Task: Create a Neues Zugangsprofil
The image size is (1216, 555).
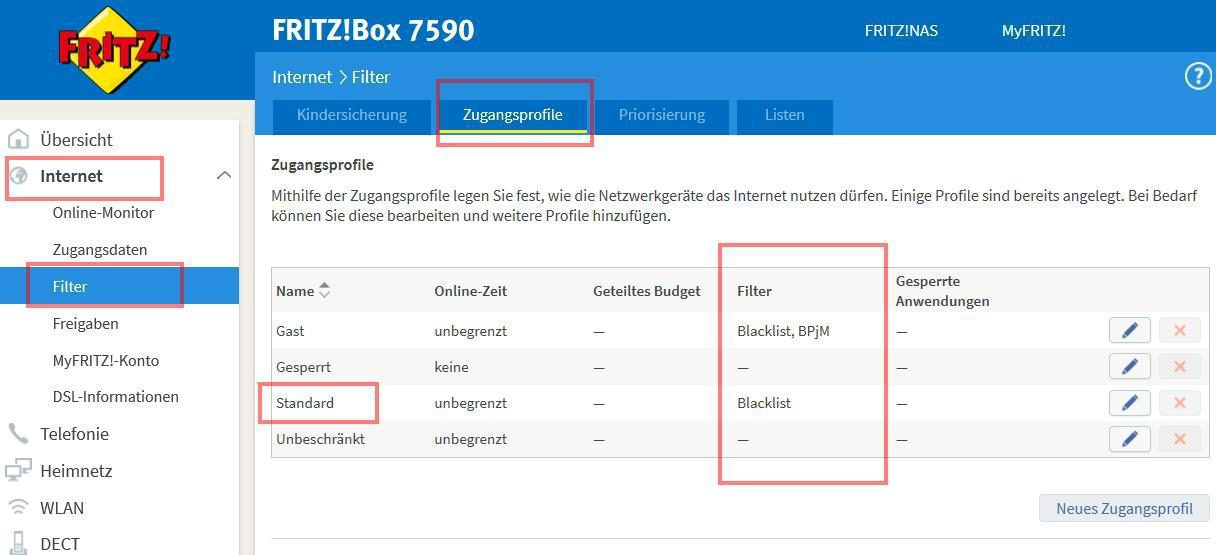Action: point(1124,508)
